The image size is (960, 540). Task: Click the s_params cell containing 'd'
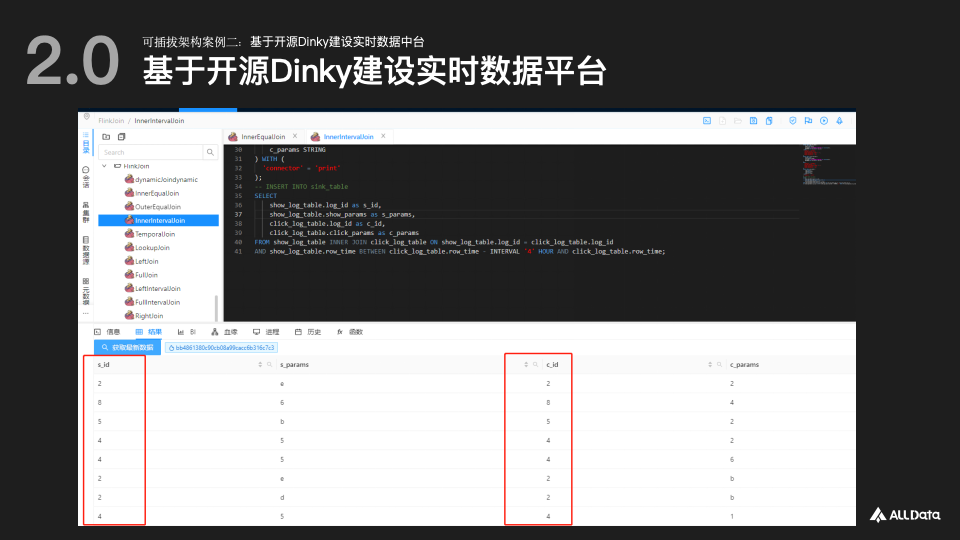tap(282, 498)
